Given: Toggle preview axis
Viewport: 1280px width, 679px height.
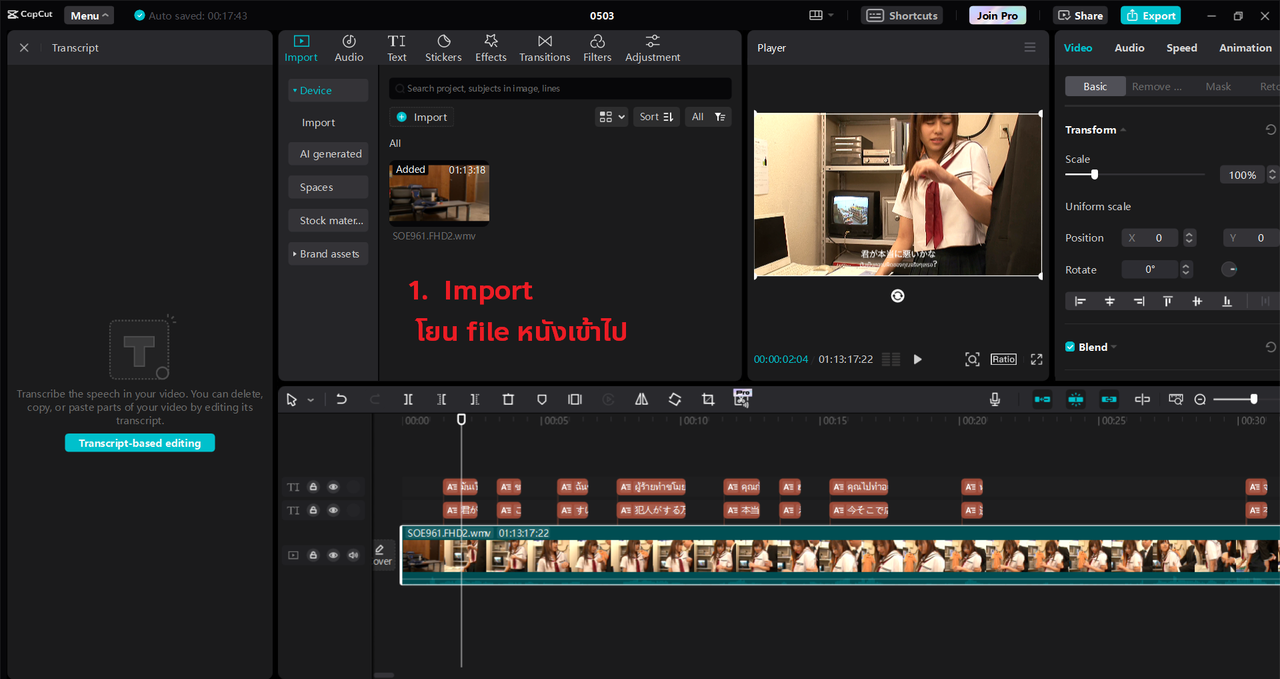Looking at the screenshot, I should (1142, 399).
